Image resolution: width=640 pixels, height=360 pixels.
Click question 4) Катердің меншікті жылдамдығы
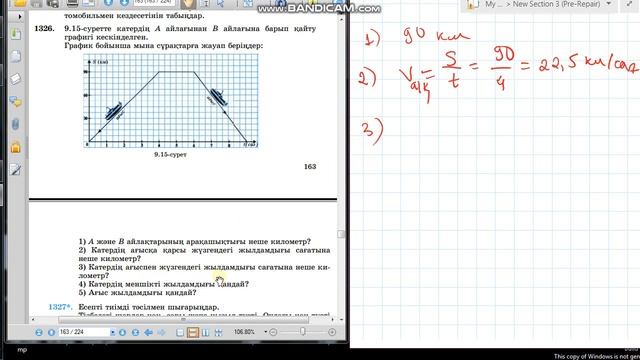(x=164, y=284)
